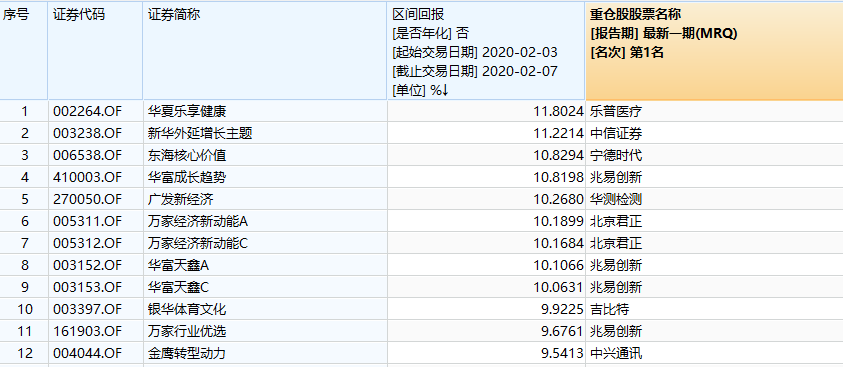Viewport: 843px width, 367px height.
Task: Select row number 1
Action: 24,112
